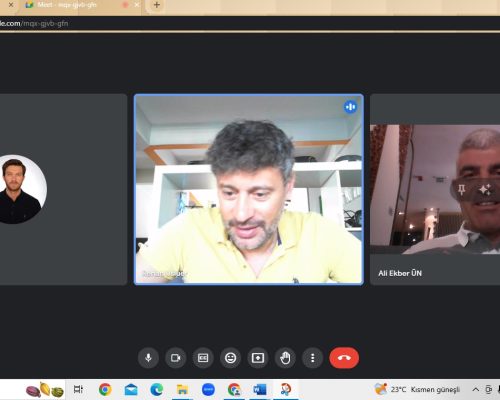Click the Kısmen güneşli weather text

point(435,390)
